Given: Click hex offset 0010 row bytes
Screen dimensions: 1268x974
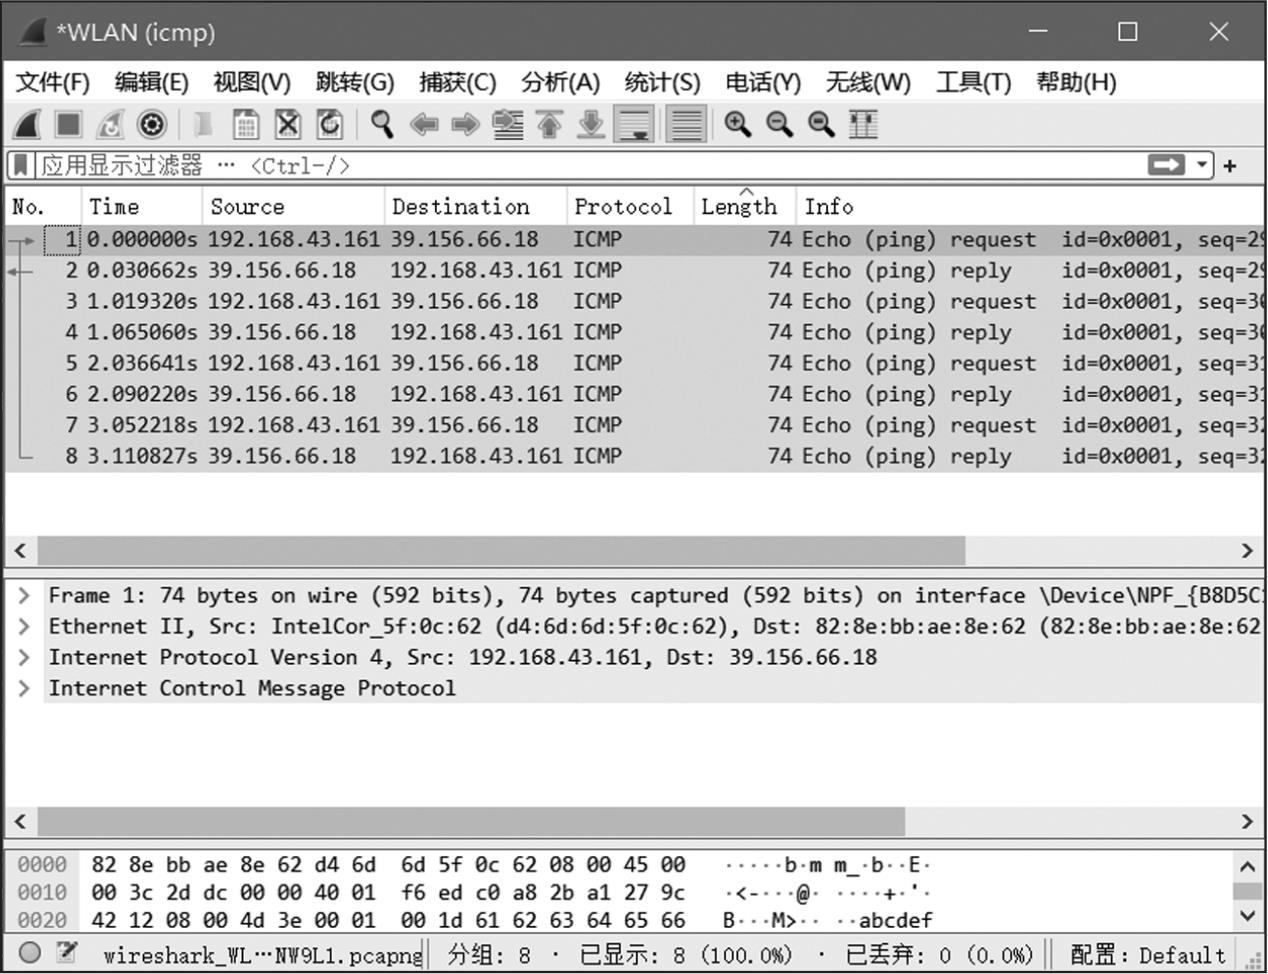Looking at the screenshot, I should tap(388, 892).
